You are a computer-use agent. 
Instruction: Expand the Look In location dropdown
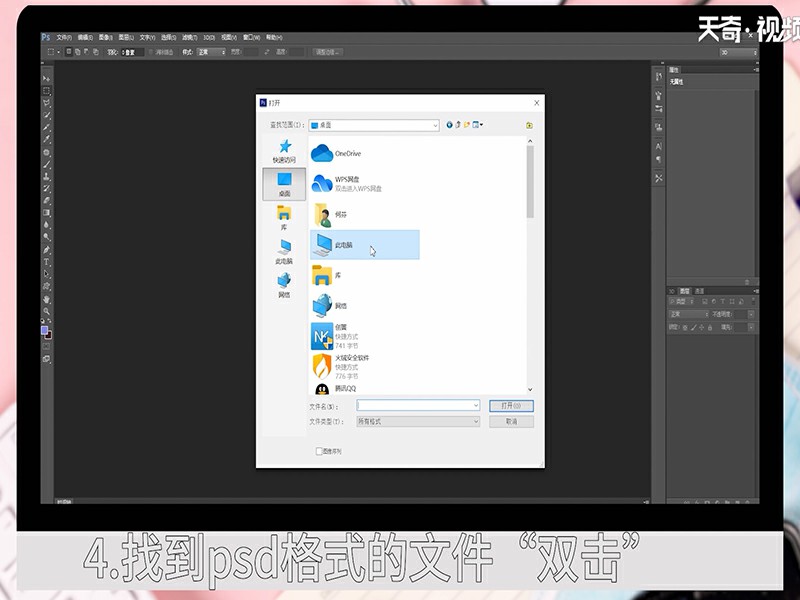(435, 125)
